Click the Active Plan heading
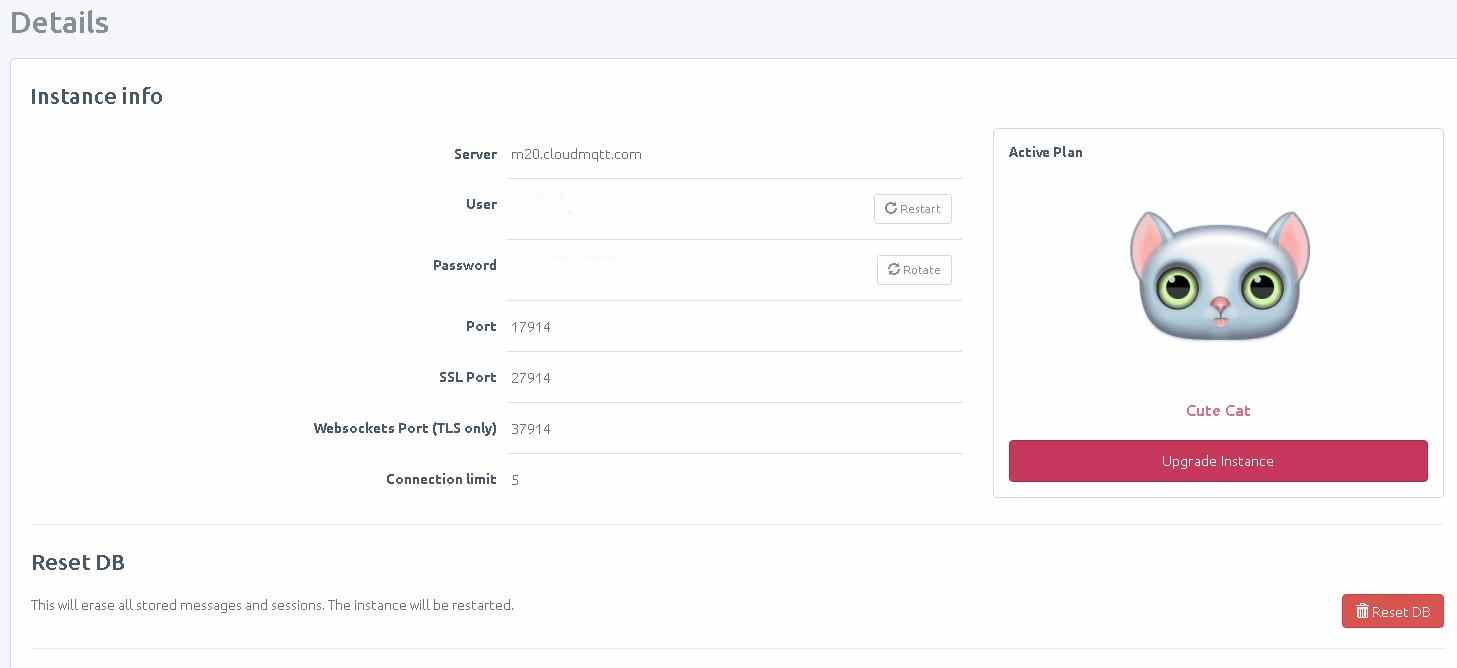Viewport: 1457px width, 668px height. coord(1045,152)
